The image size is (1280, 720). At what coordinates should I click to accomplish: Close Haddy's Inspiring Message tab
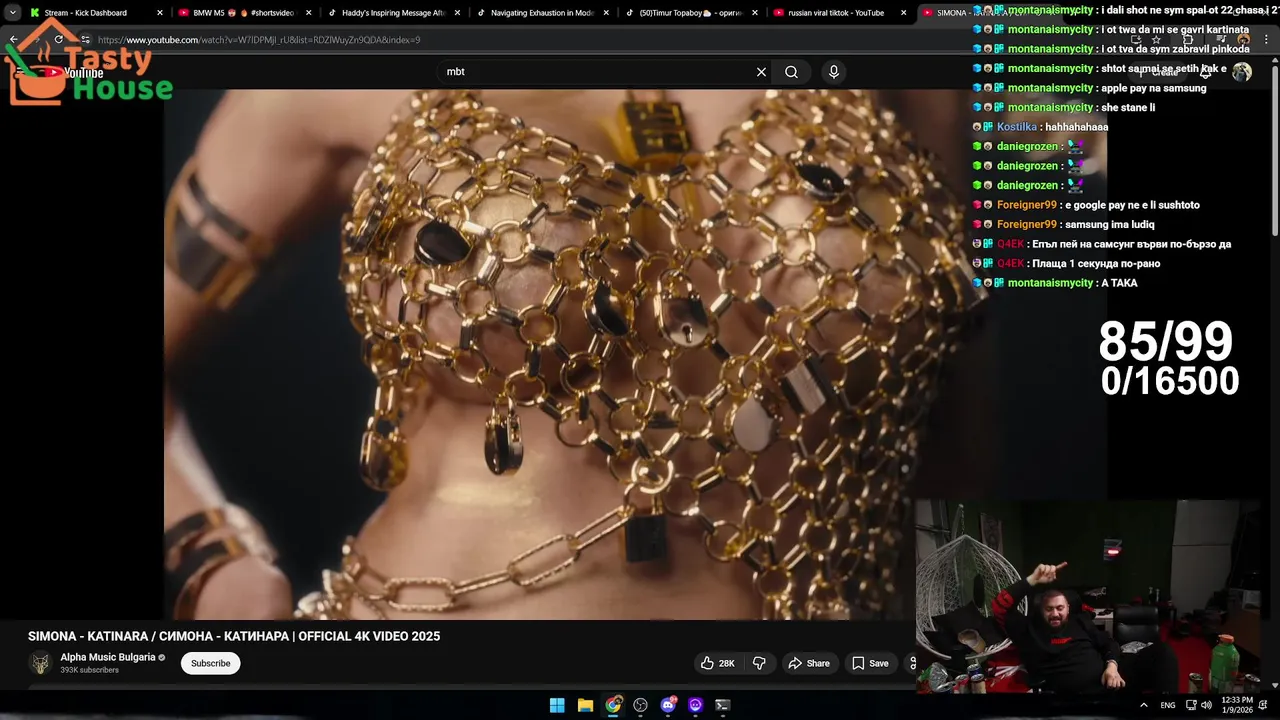(457, 13)
